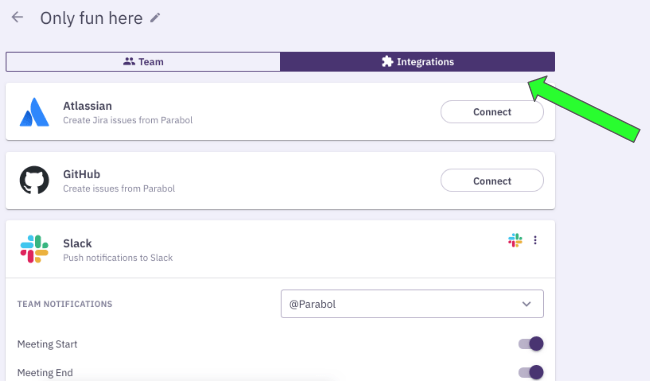This screenshot has width=650, height=390.
Task: Click the GitHub octocat logo
Action: [x=34, y=180]
